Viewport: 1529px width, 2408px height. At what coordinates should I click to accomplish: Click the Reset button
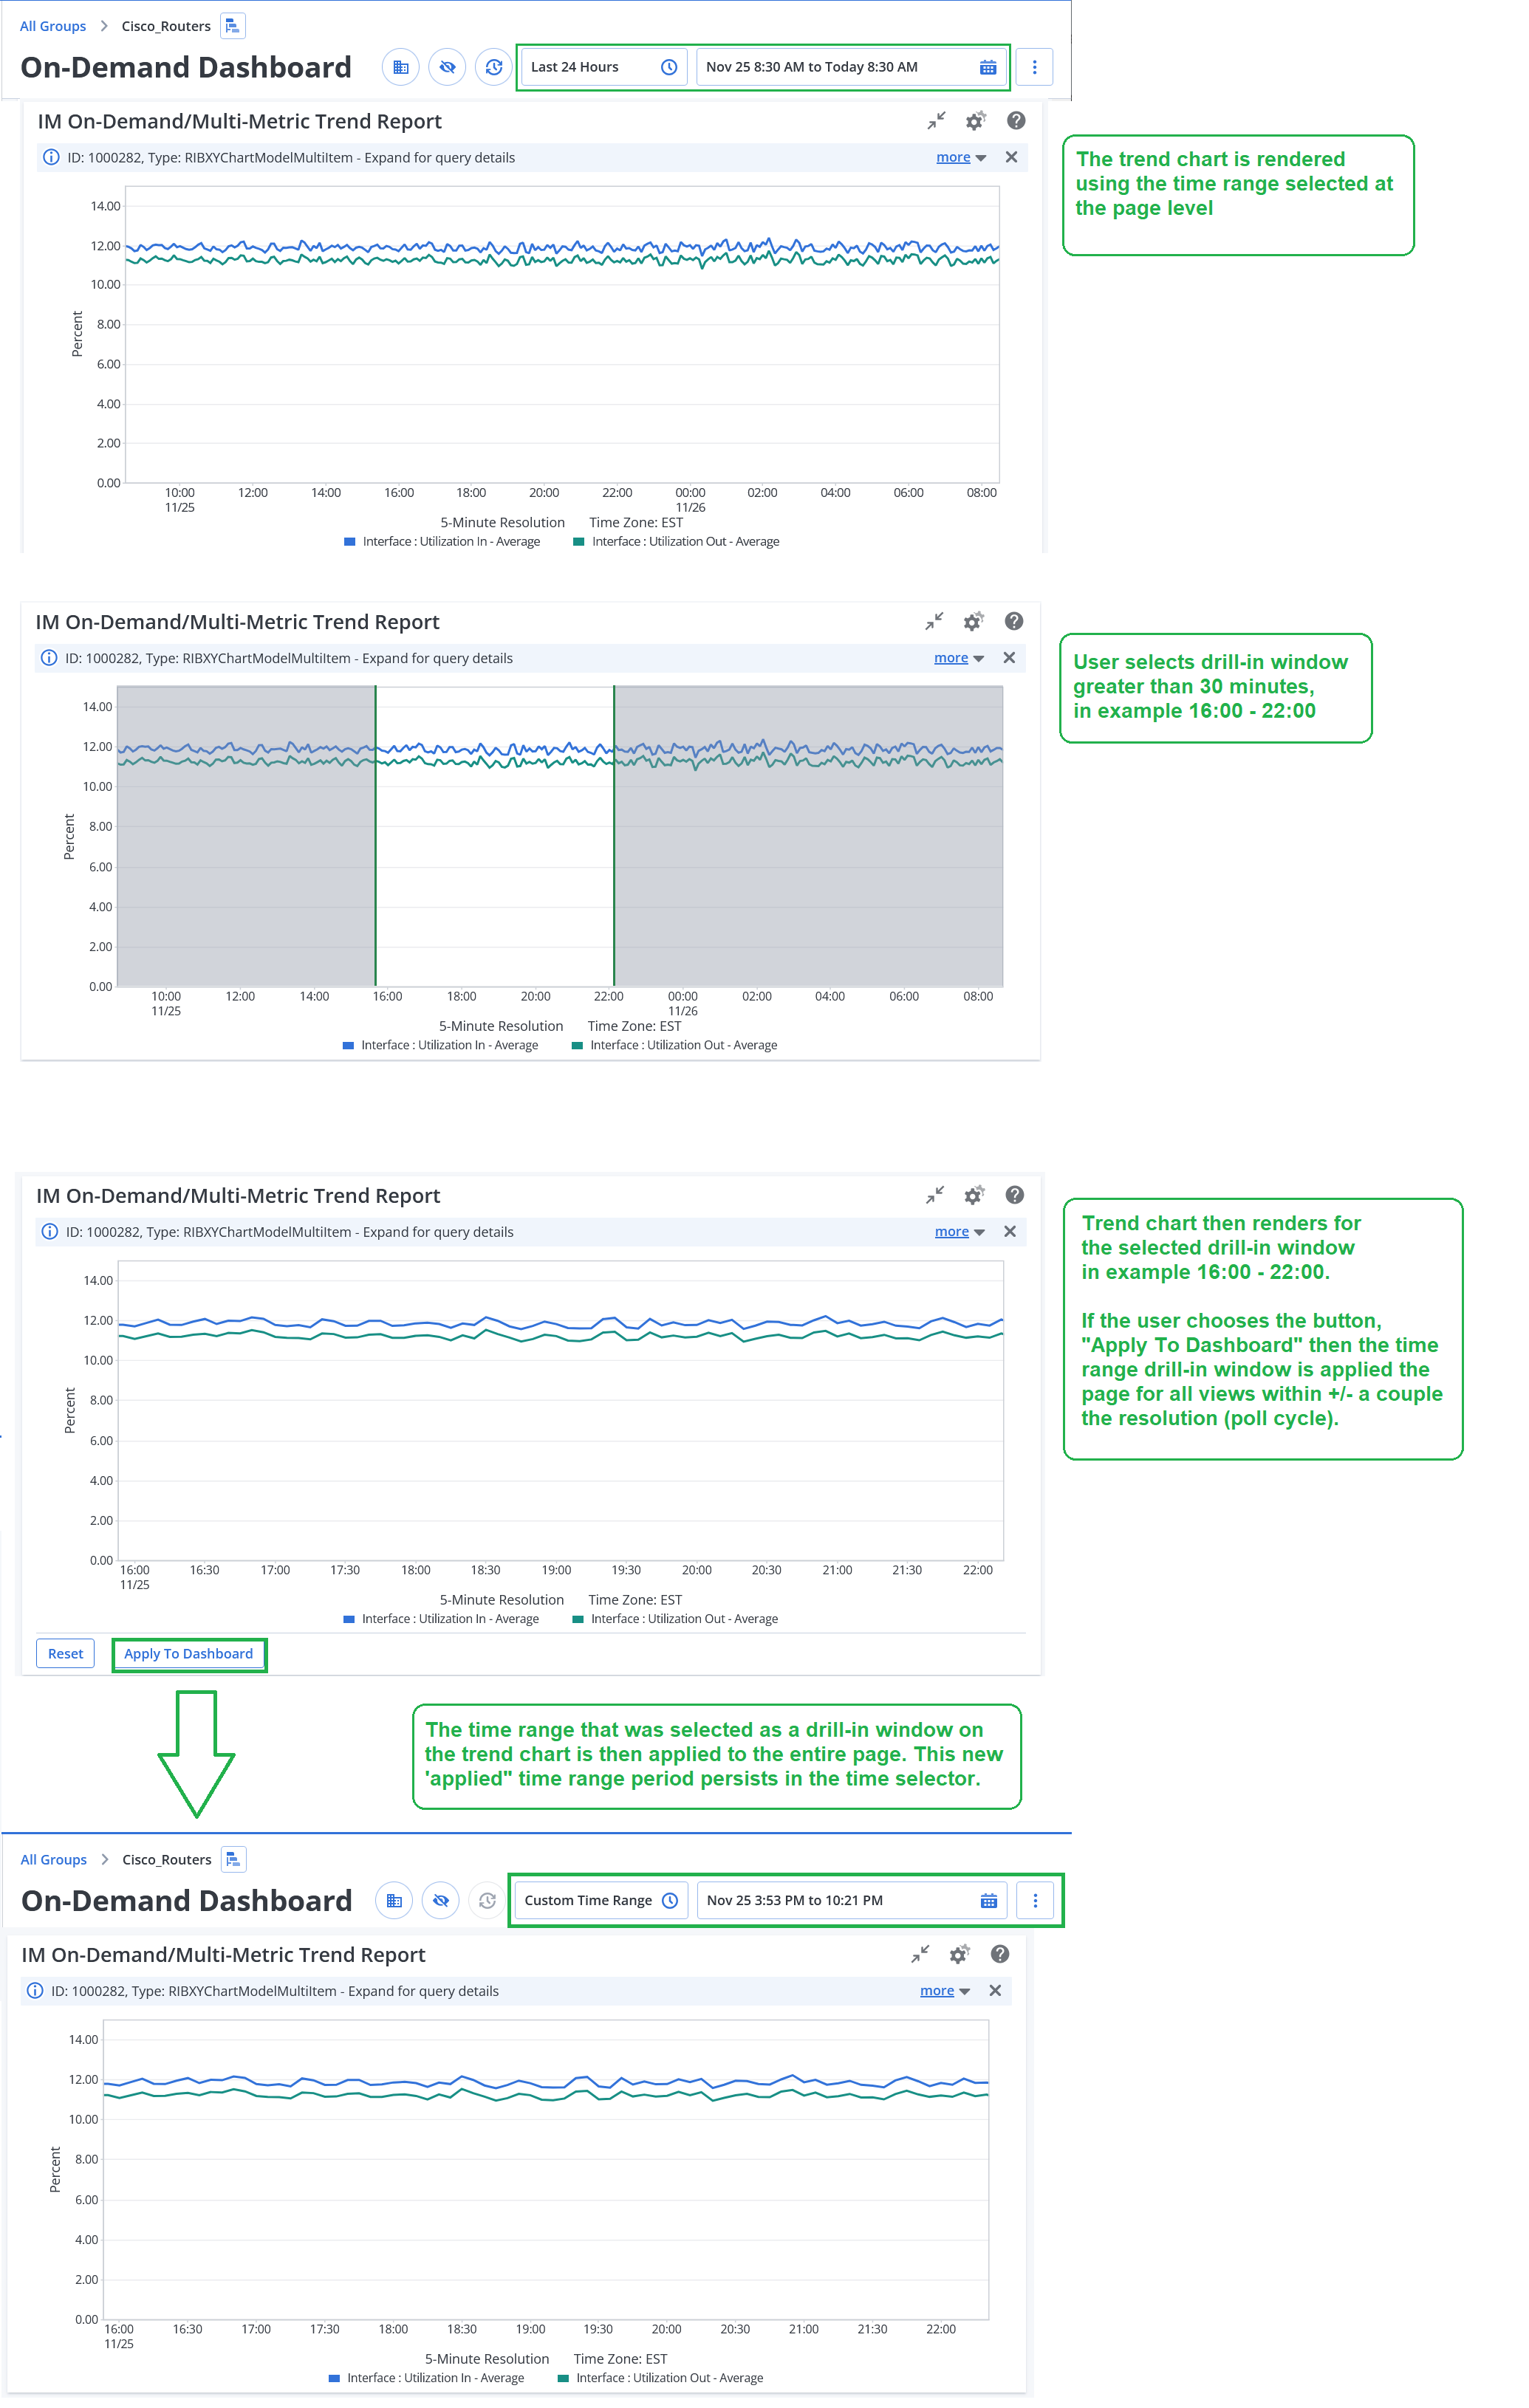pos(65,1653)
